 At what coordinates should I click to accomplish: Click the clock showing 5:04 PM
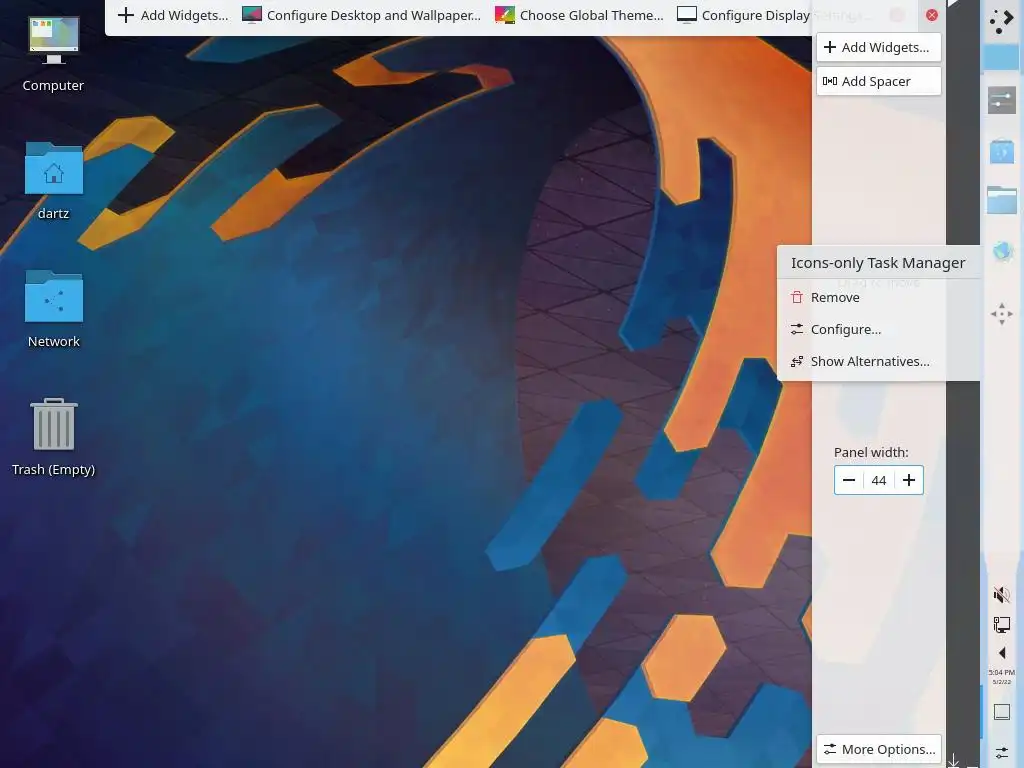pos(1002,677)
